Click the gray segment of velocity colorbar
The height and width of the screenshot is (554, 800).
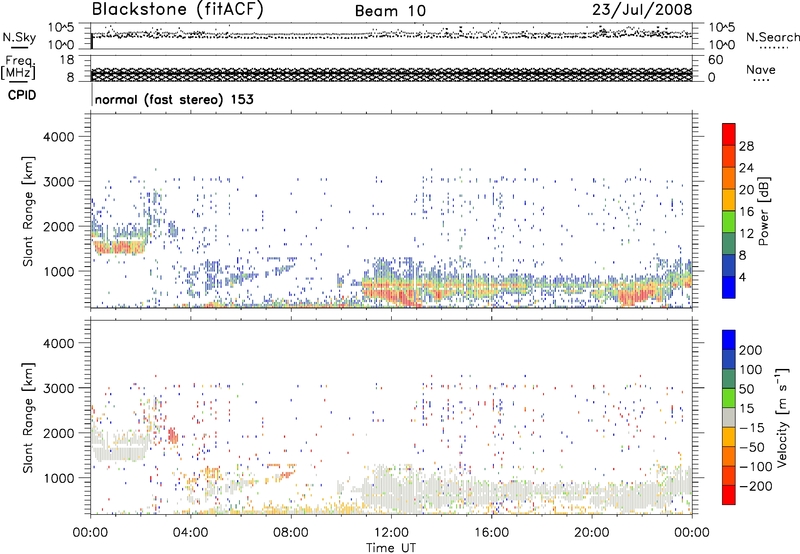coord(729,418)
